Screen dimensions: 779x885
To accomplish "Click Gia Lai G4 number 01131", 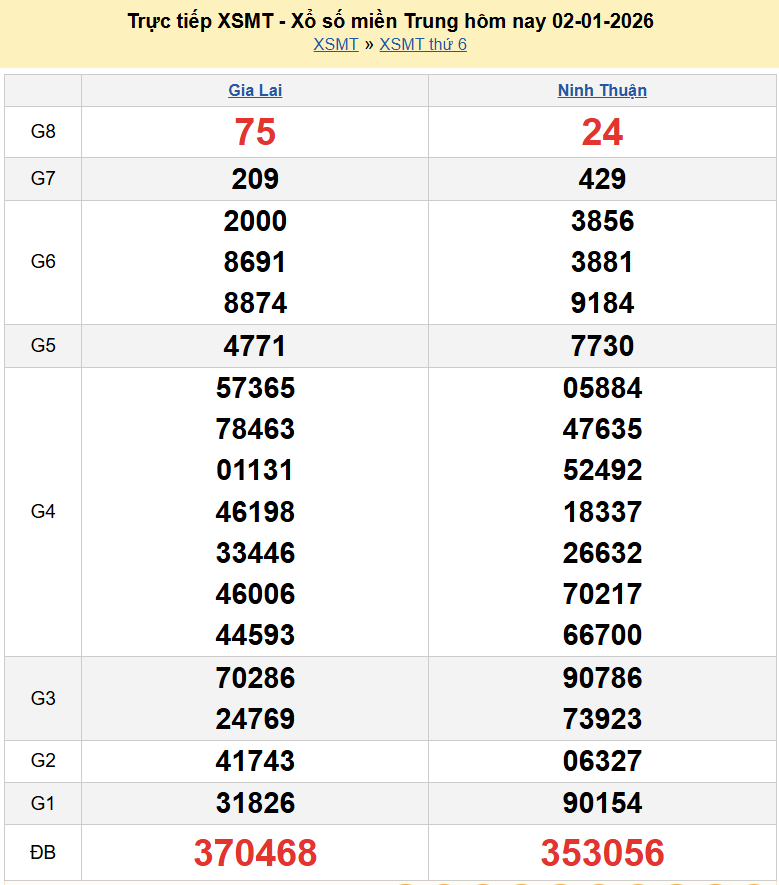I will coord(255,470).
